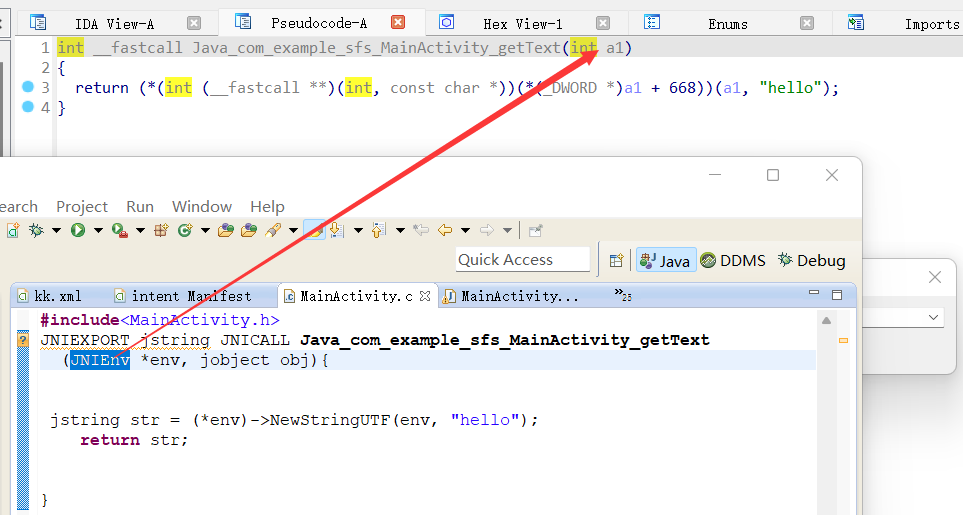Switch to the Debug perspective

(812, 261)
